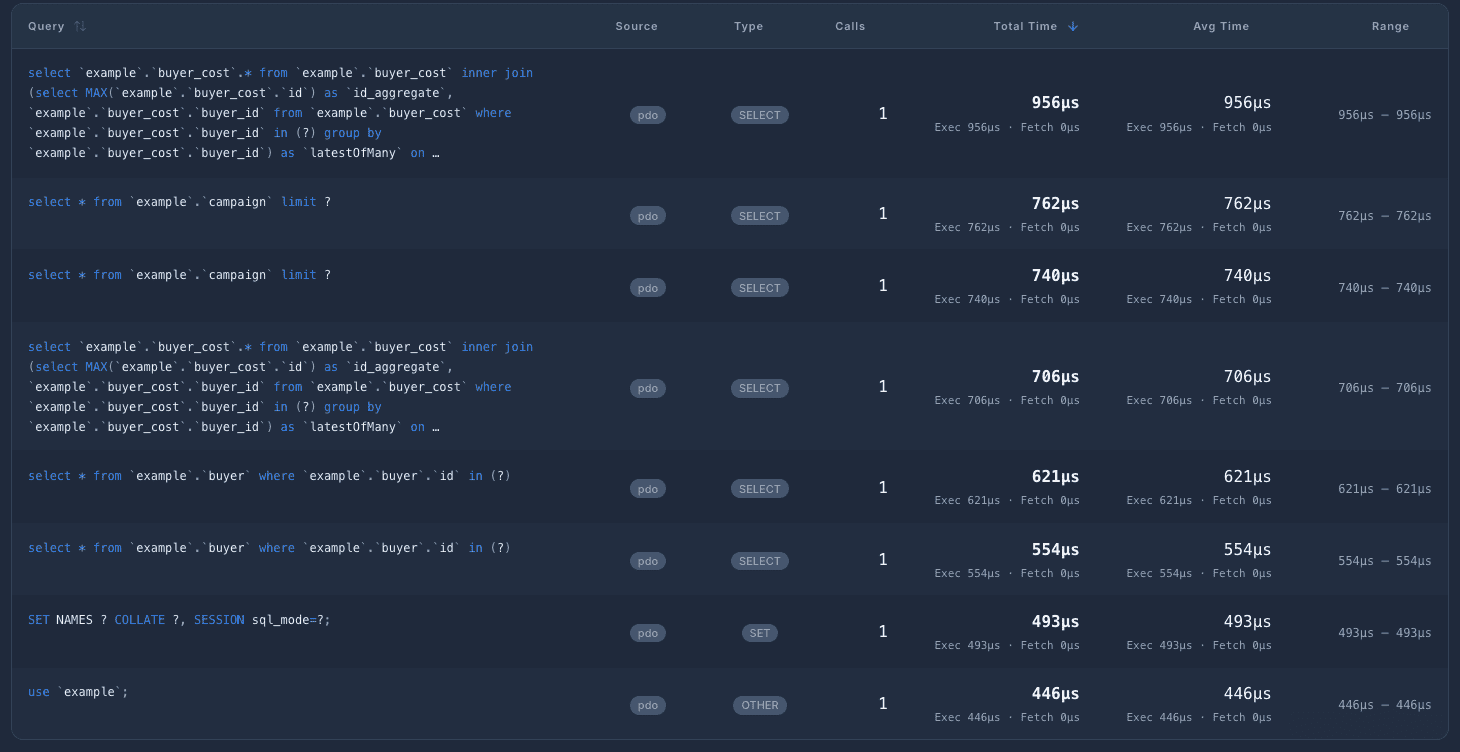Select the use `example` query text
Viewport: 1460px width, 752px height.
(78, 692)
